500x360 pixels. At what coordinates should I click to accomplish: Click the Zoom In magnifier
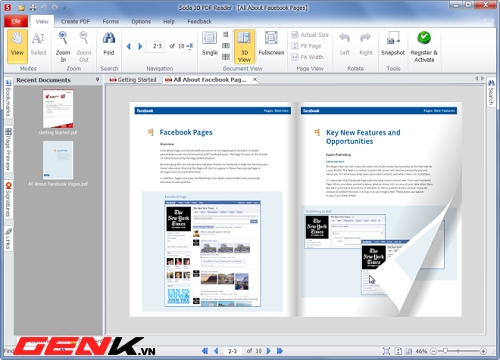(x=63, y=46)
